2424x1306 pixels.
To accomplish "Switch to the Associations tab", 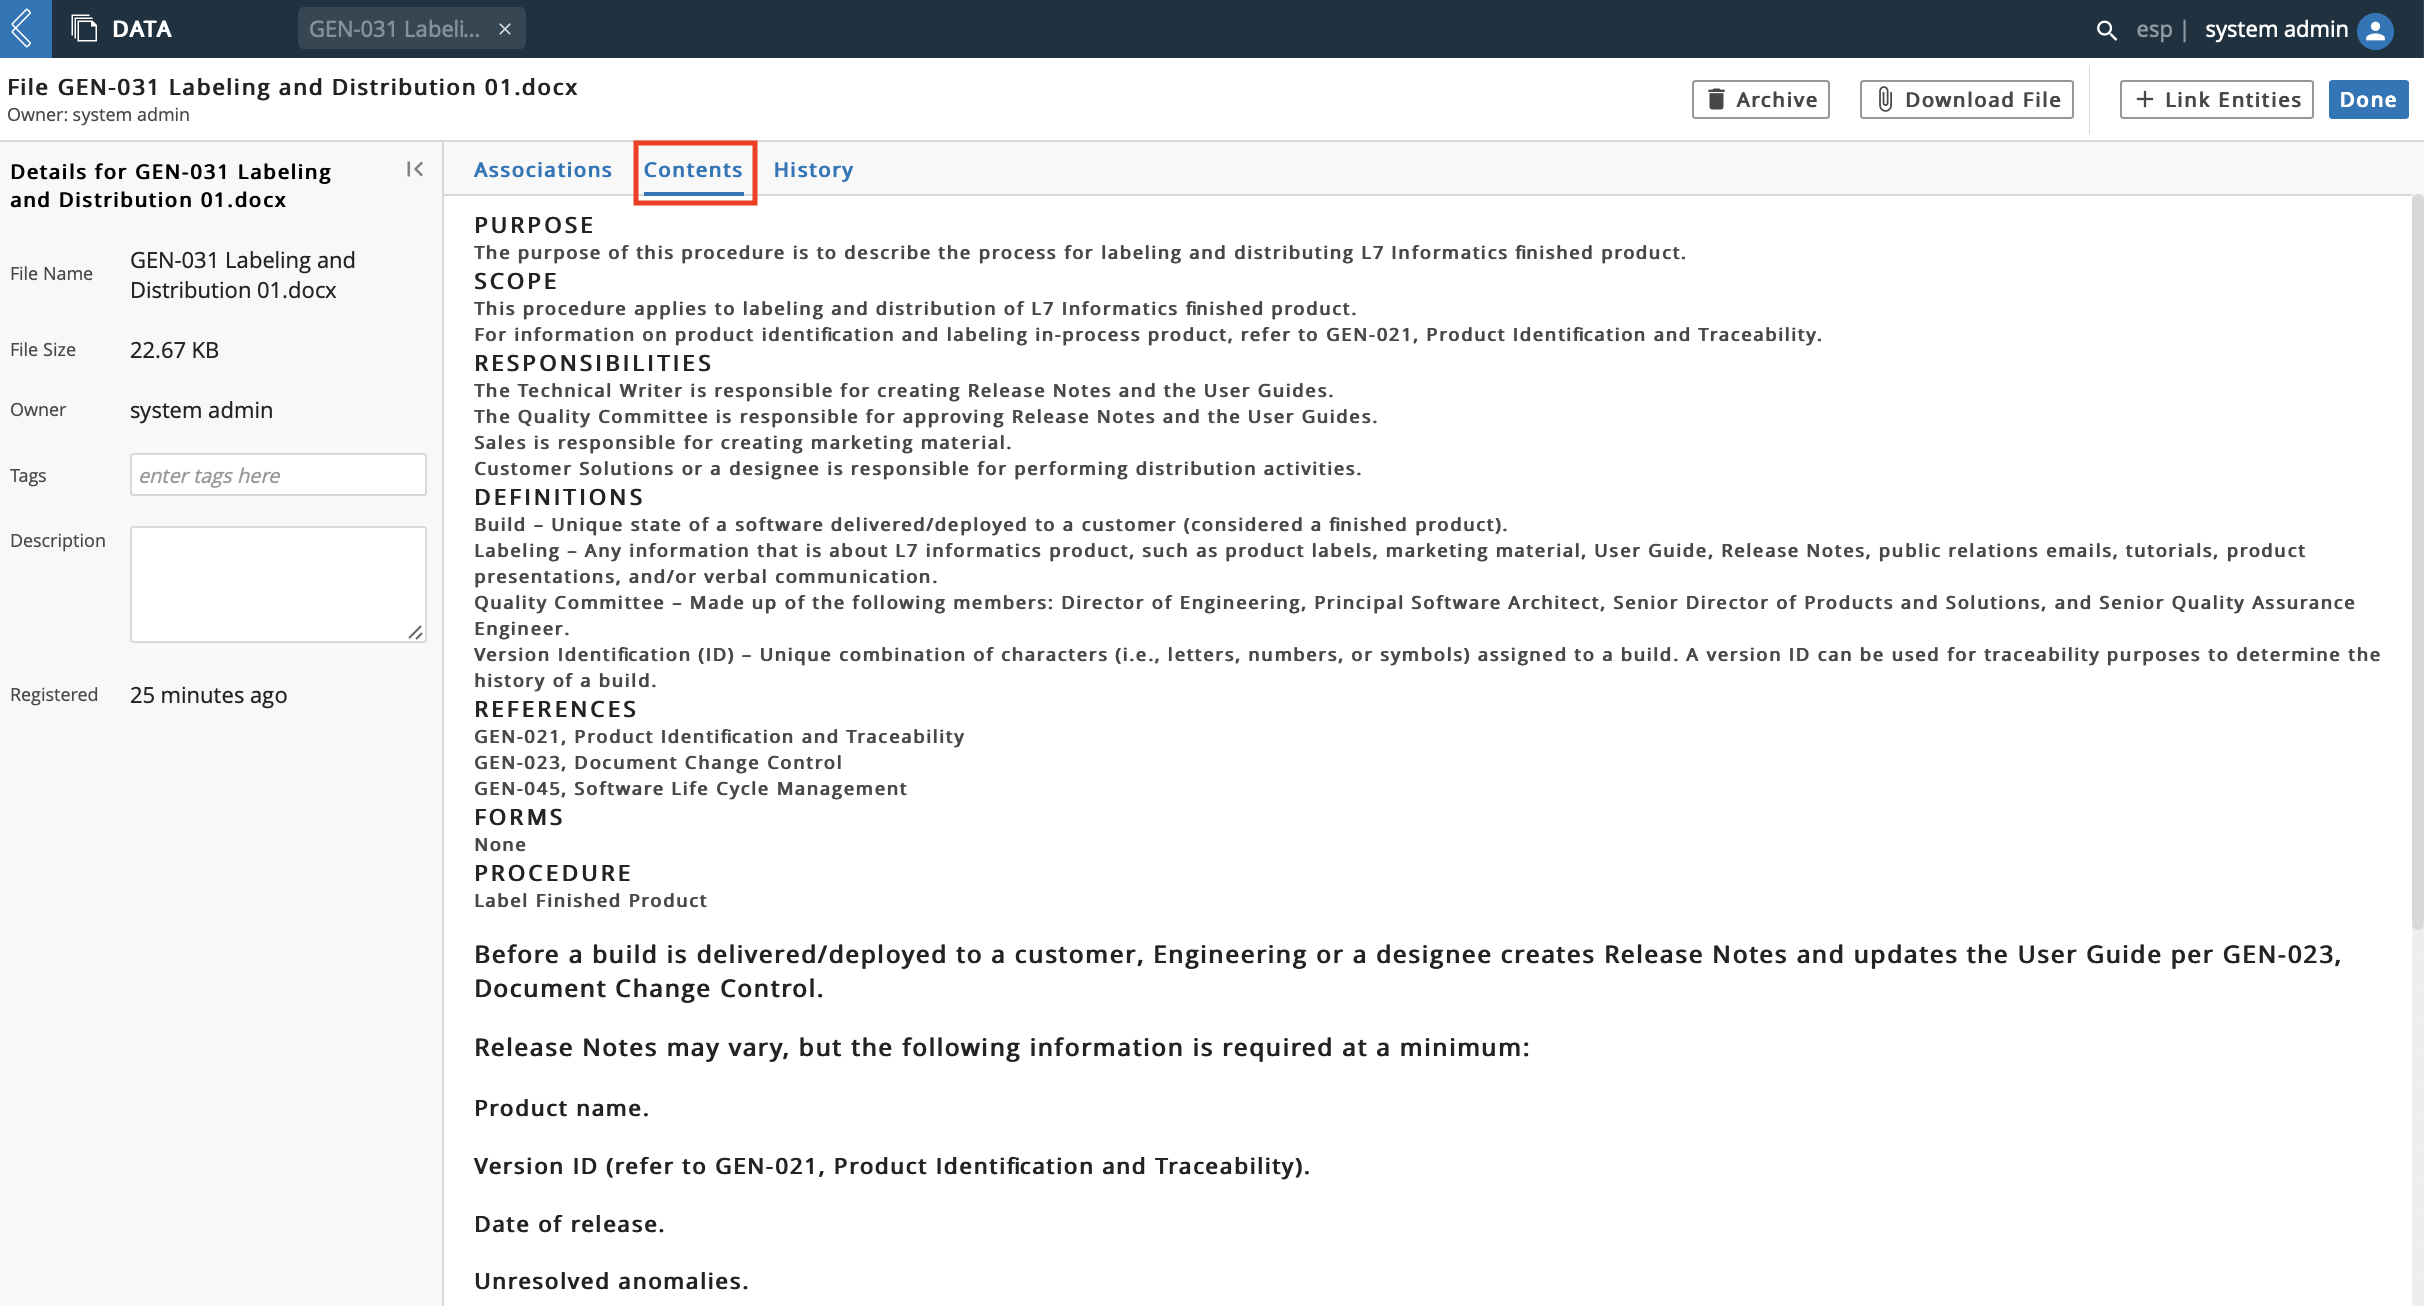I will pos(543,169).
